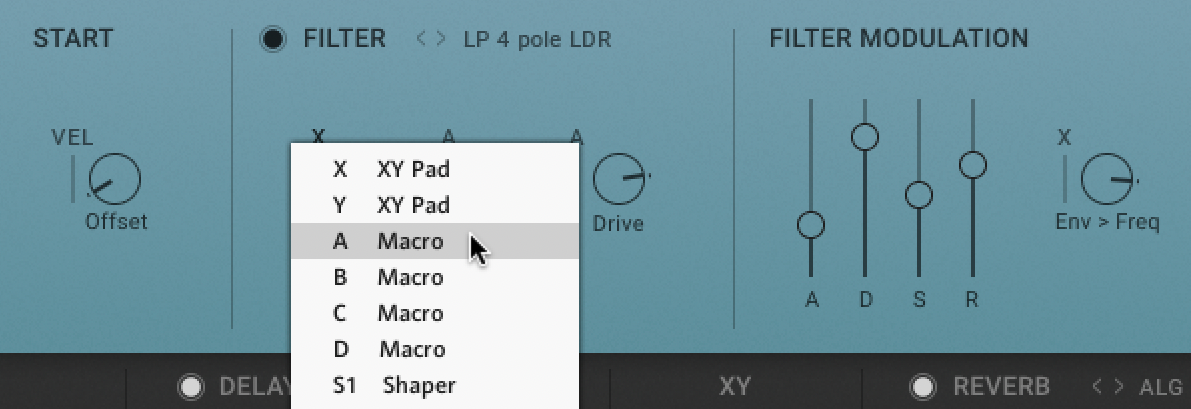1191x409 pixels.
Task: Open the ALG reverb algorithm selector
Action: [x=1160, y=387]
